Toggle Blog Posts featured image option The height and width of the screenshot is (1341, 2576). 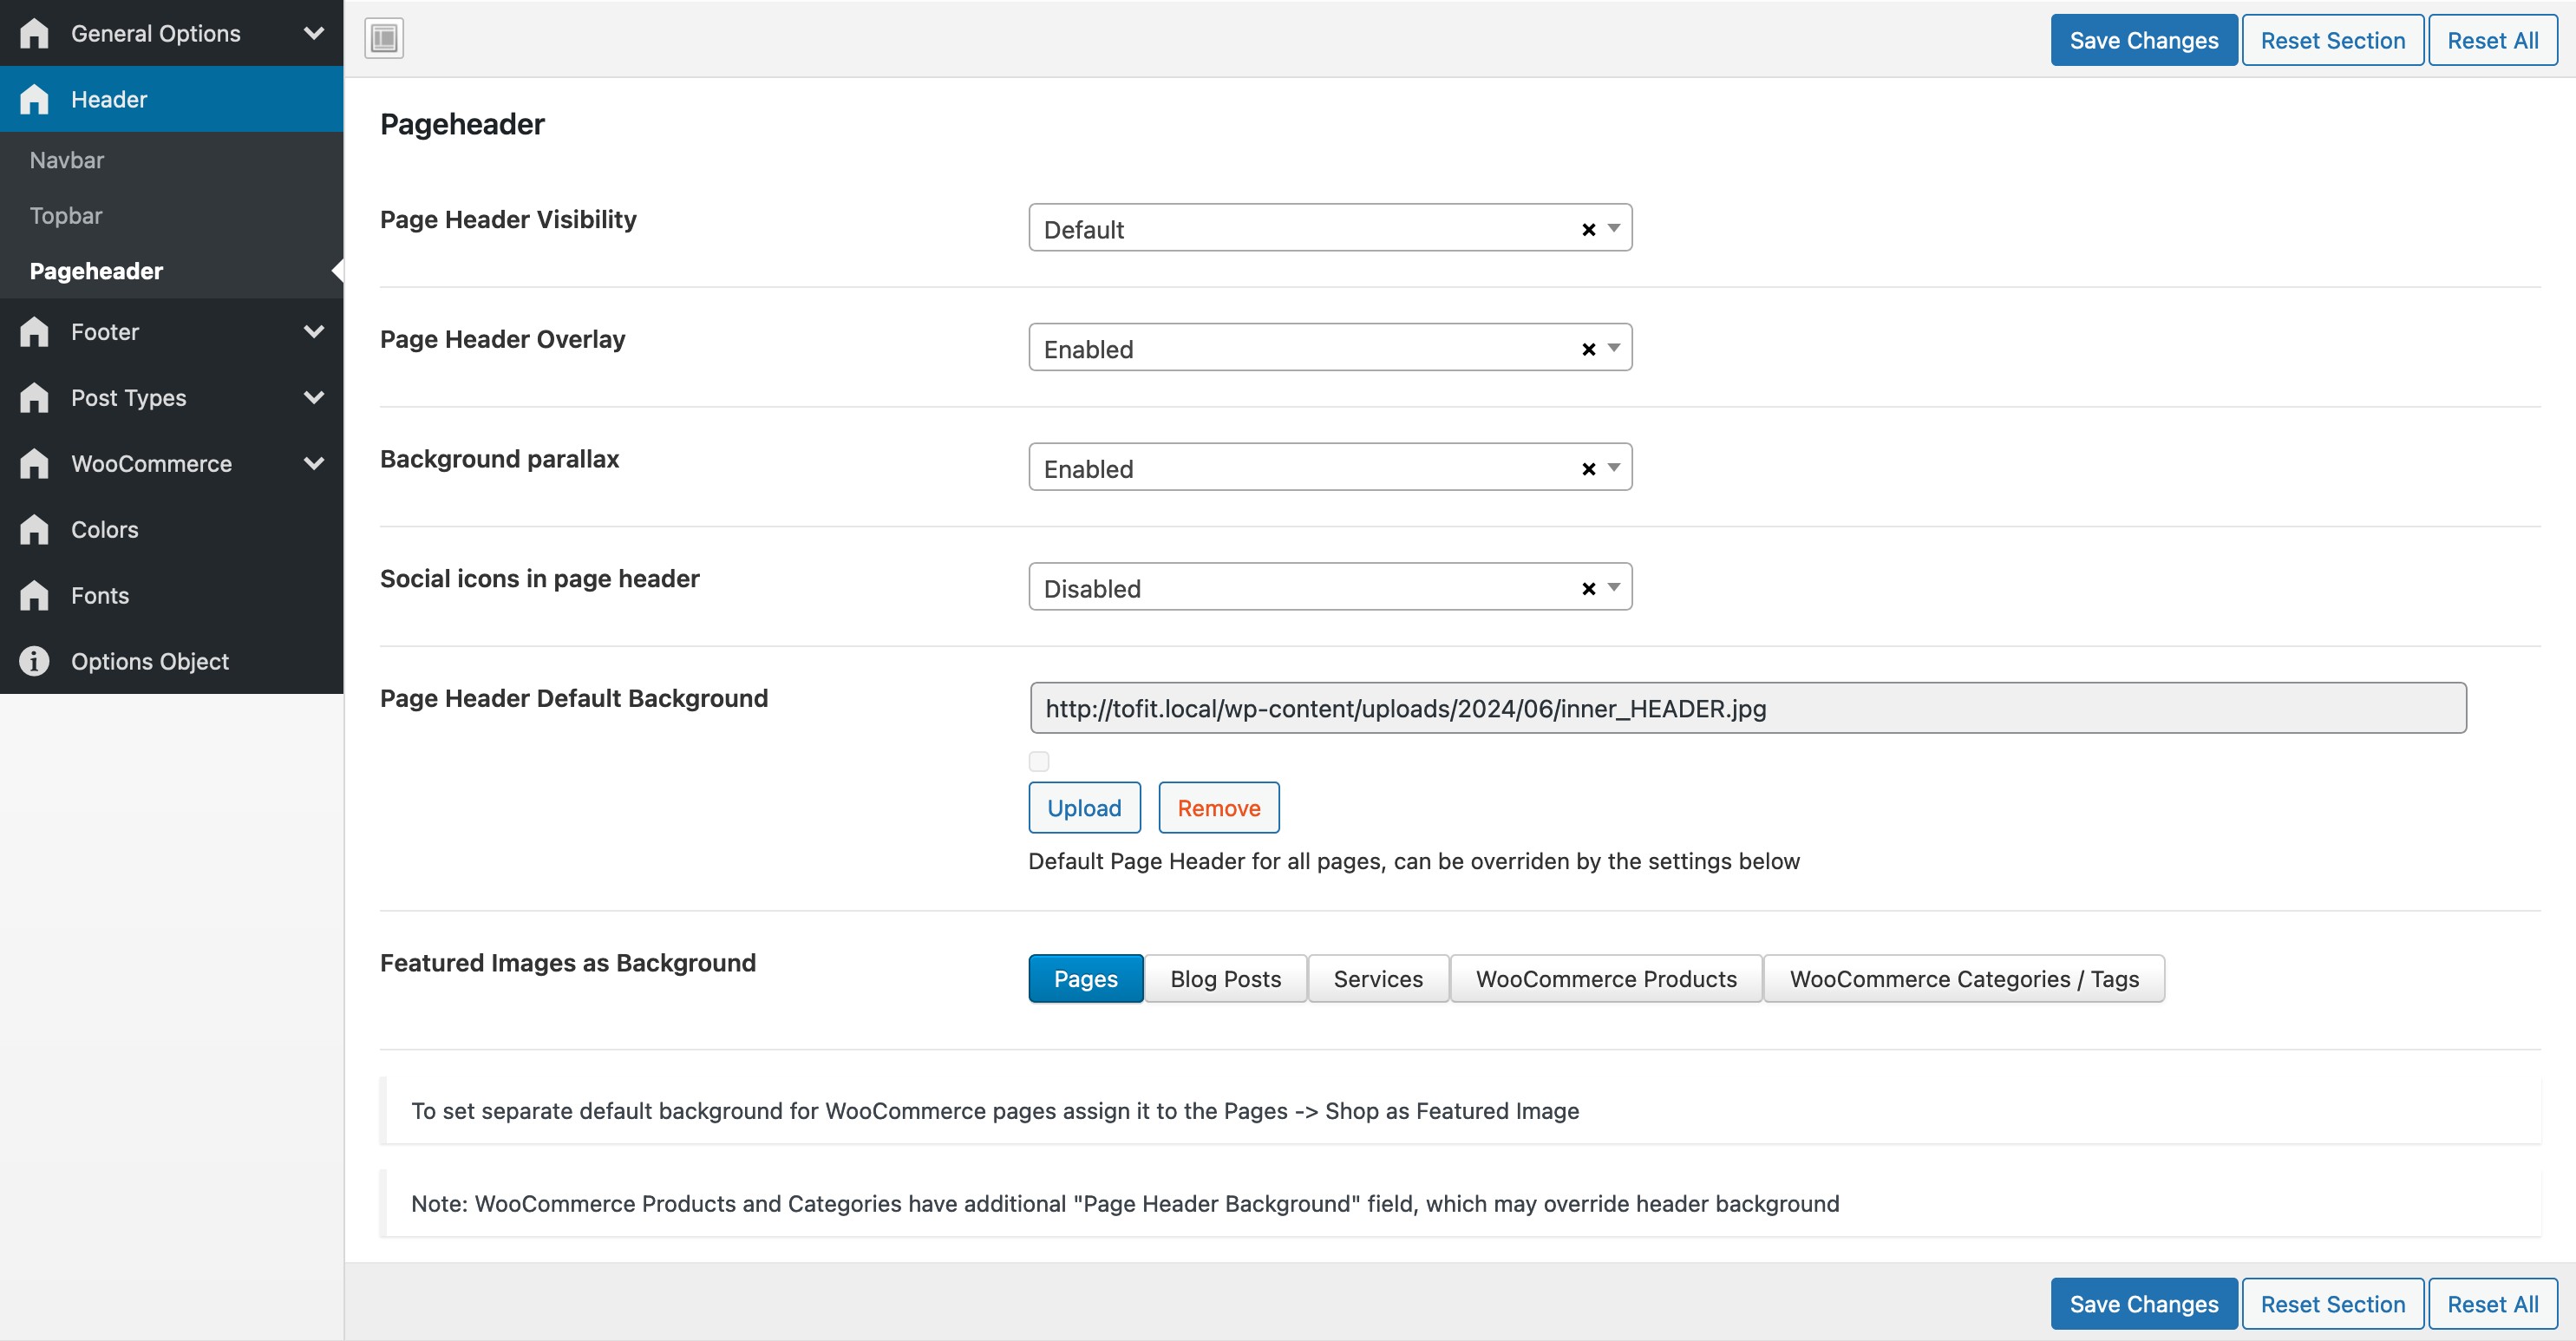(1225, 979)
